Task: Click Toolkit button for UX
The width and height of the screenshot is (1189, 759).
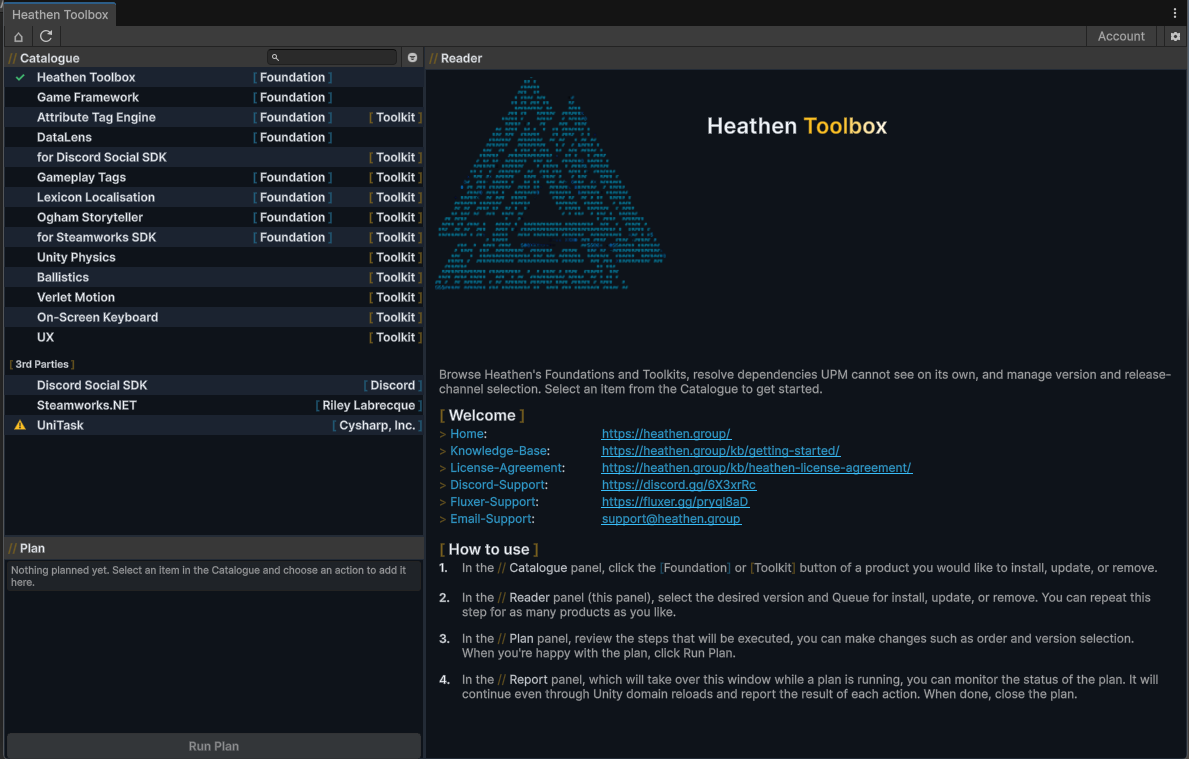Action: coord(395,337)
